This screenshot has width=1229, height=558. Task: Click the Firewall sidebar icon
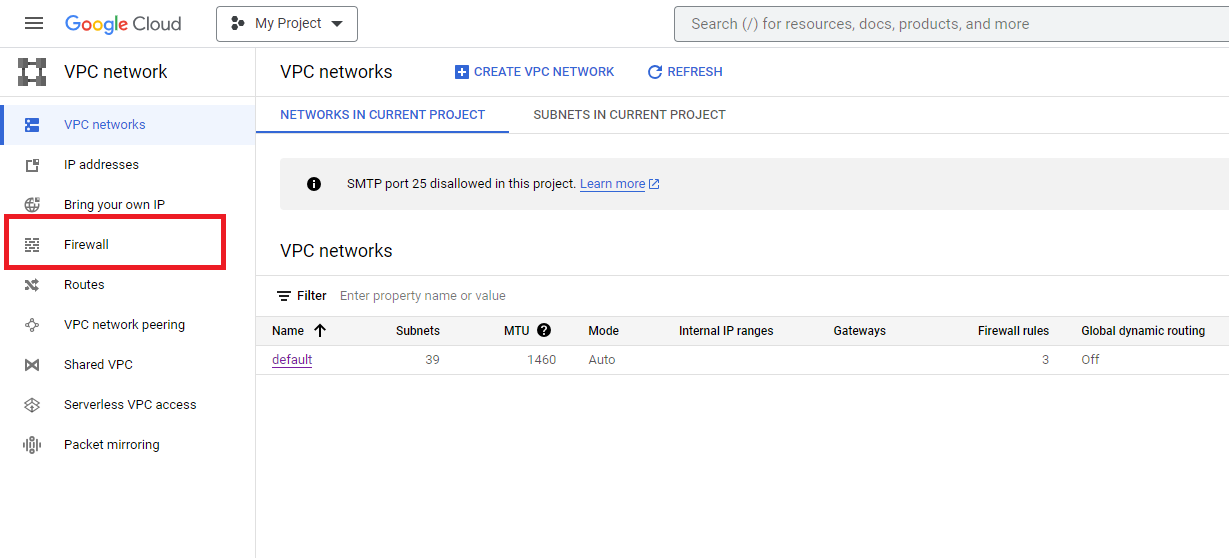click(x=32, y=245)
